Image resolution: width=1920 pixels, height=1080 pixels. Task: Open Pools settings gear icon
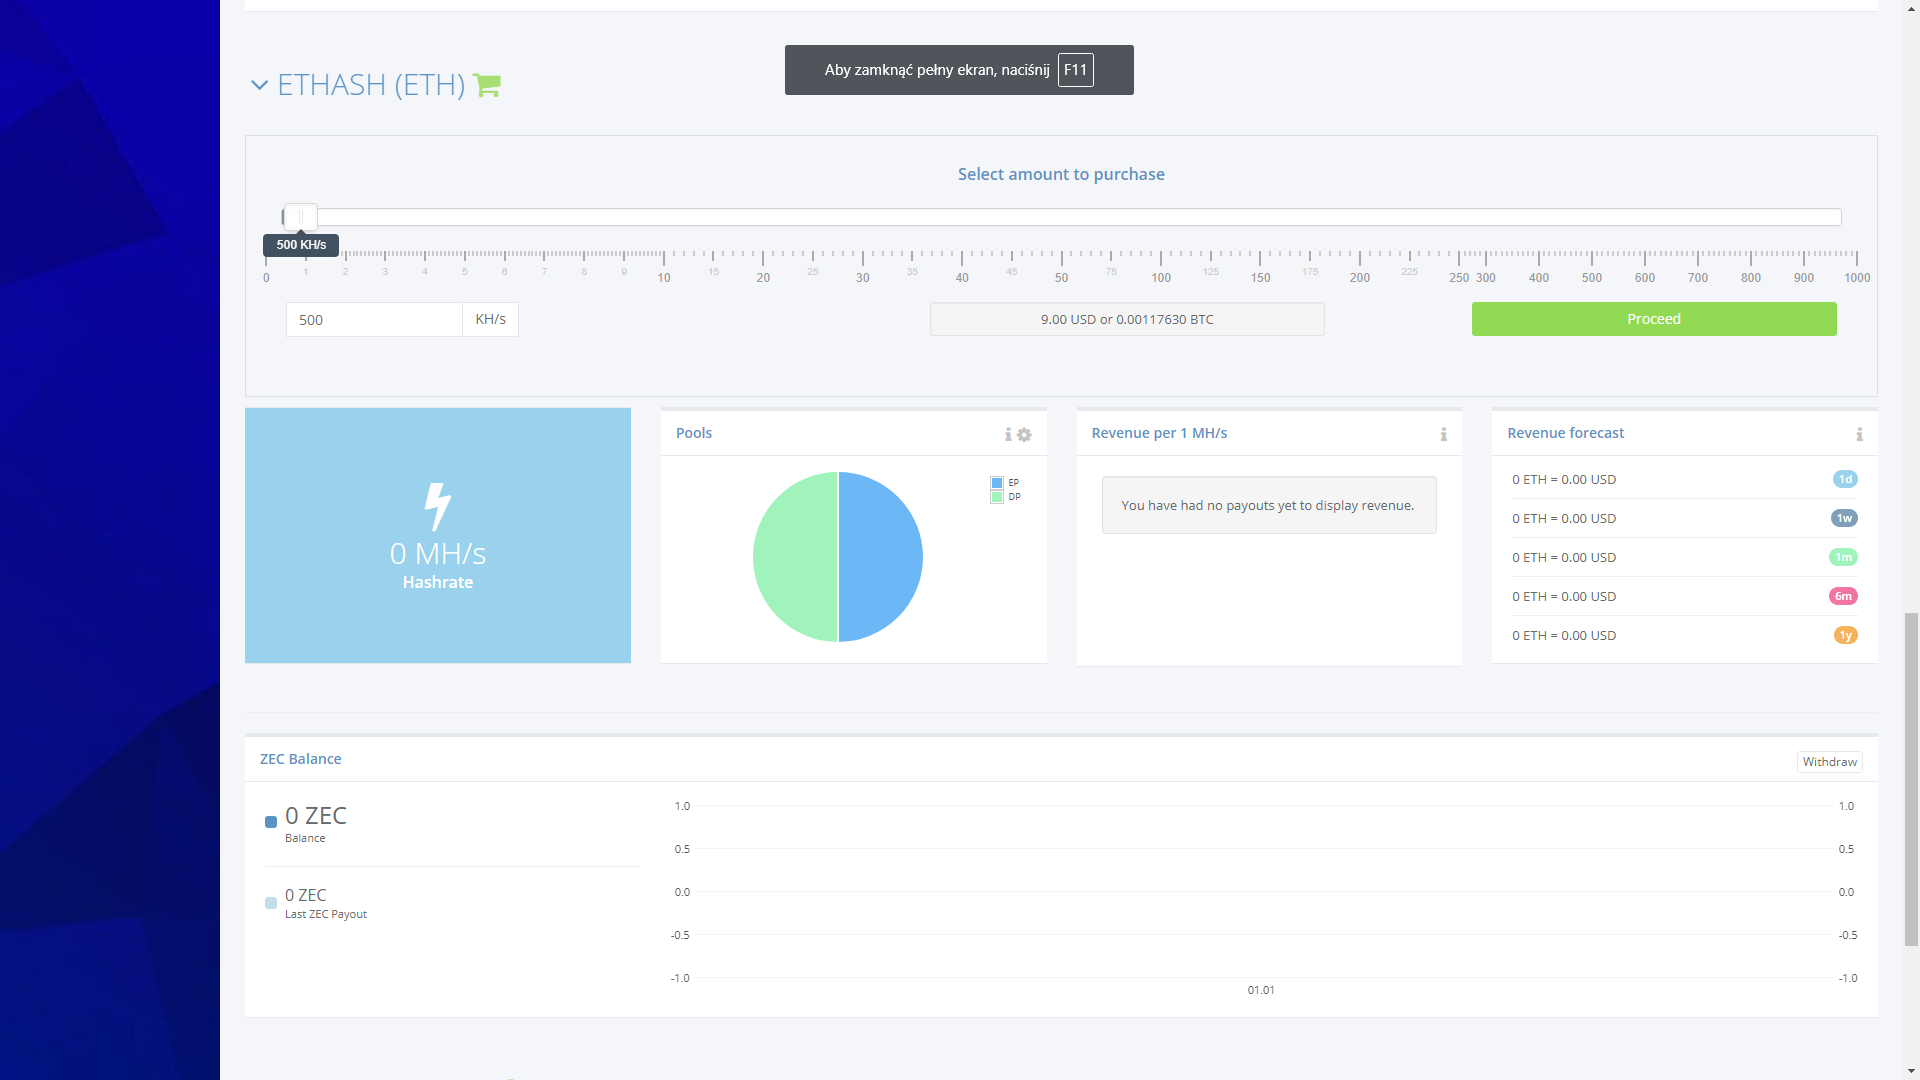[1024, 435]
